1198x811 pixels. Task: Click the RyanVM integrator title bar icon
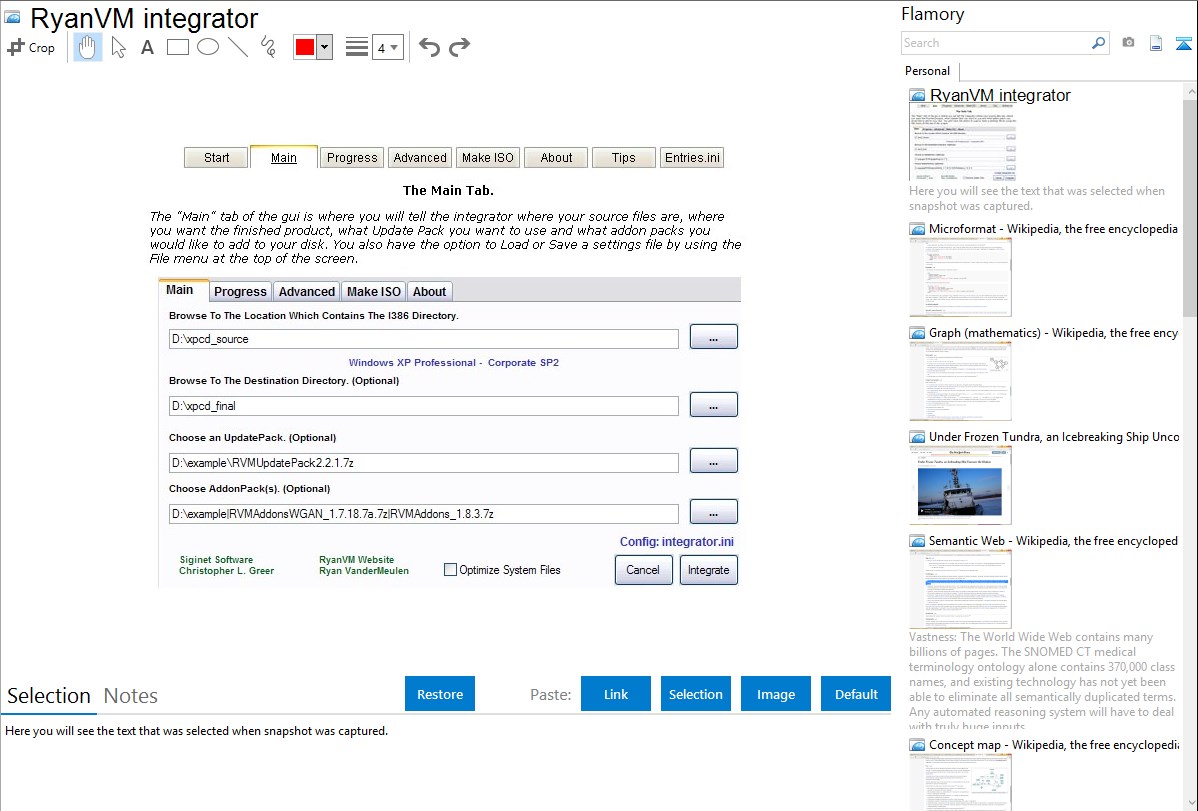click(x=13, y=17)
